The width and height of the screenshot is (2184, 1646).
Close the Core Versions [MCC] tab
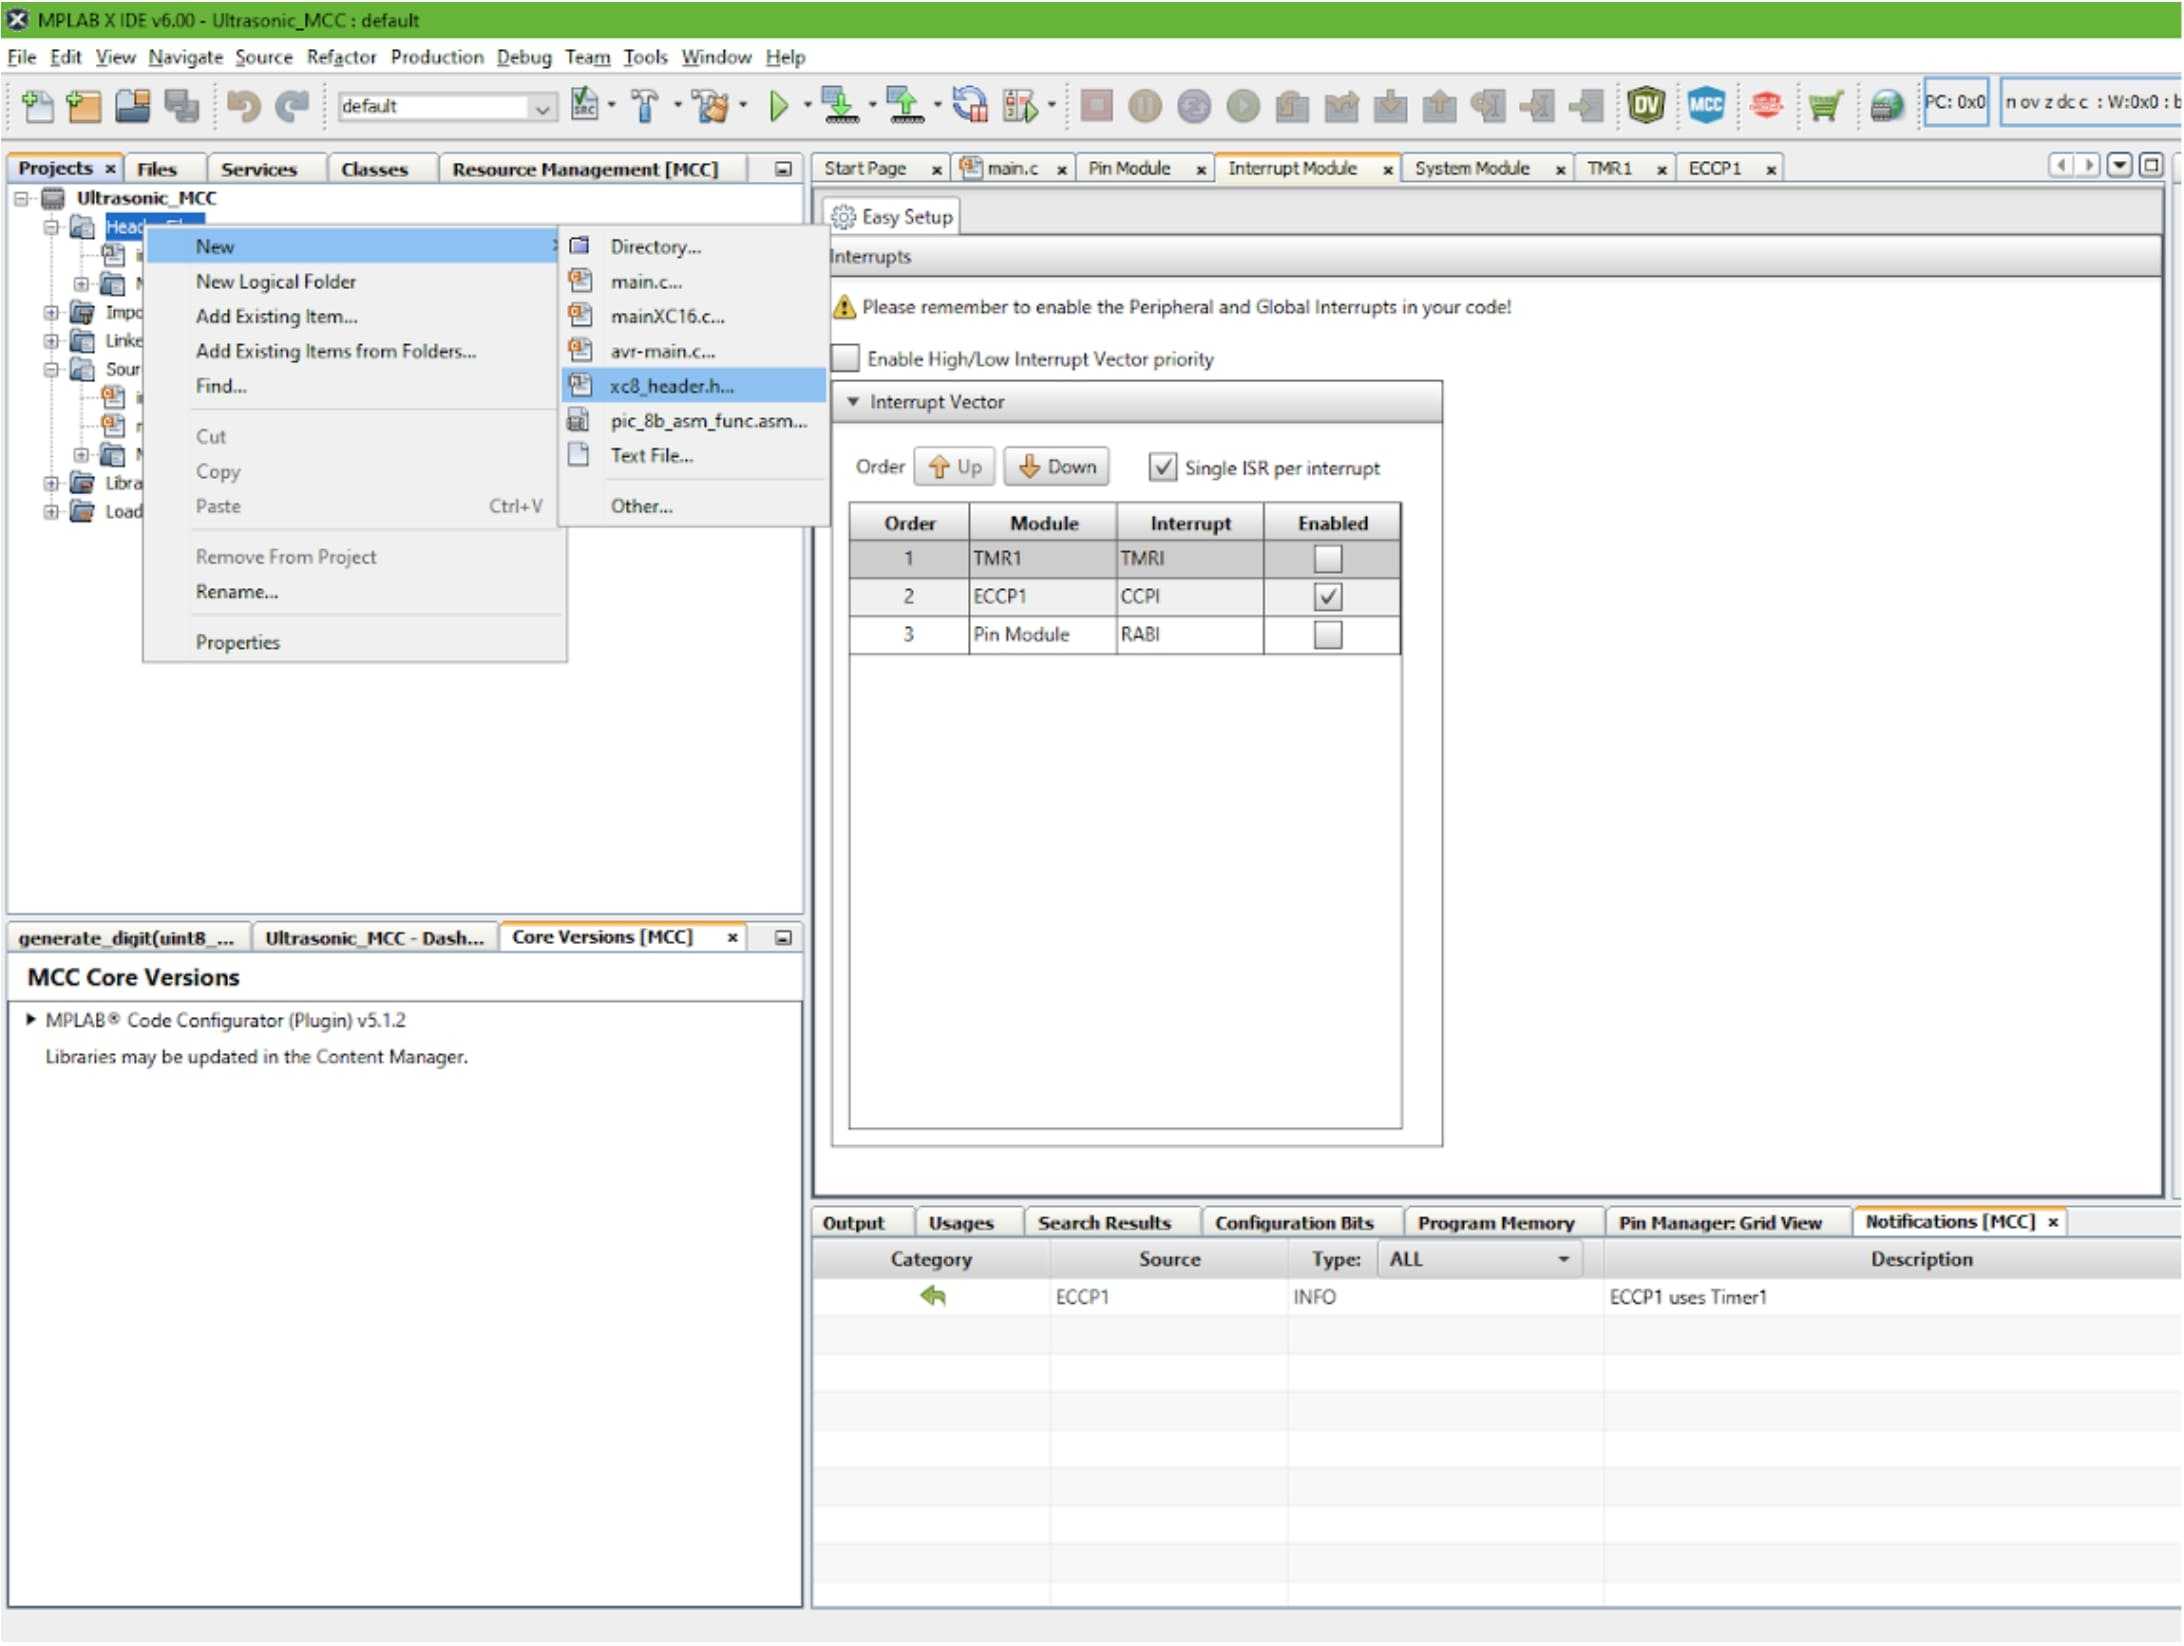pos(732,938)
